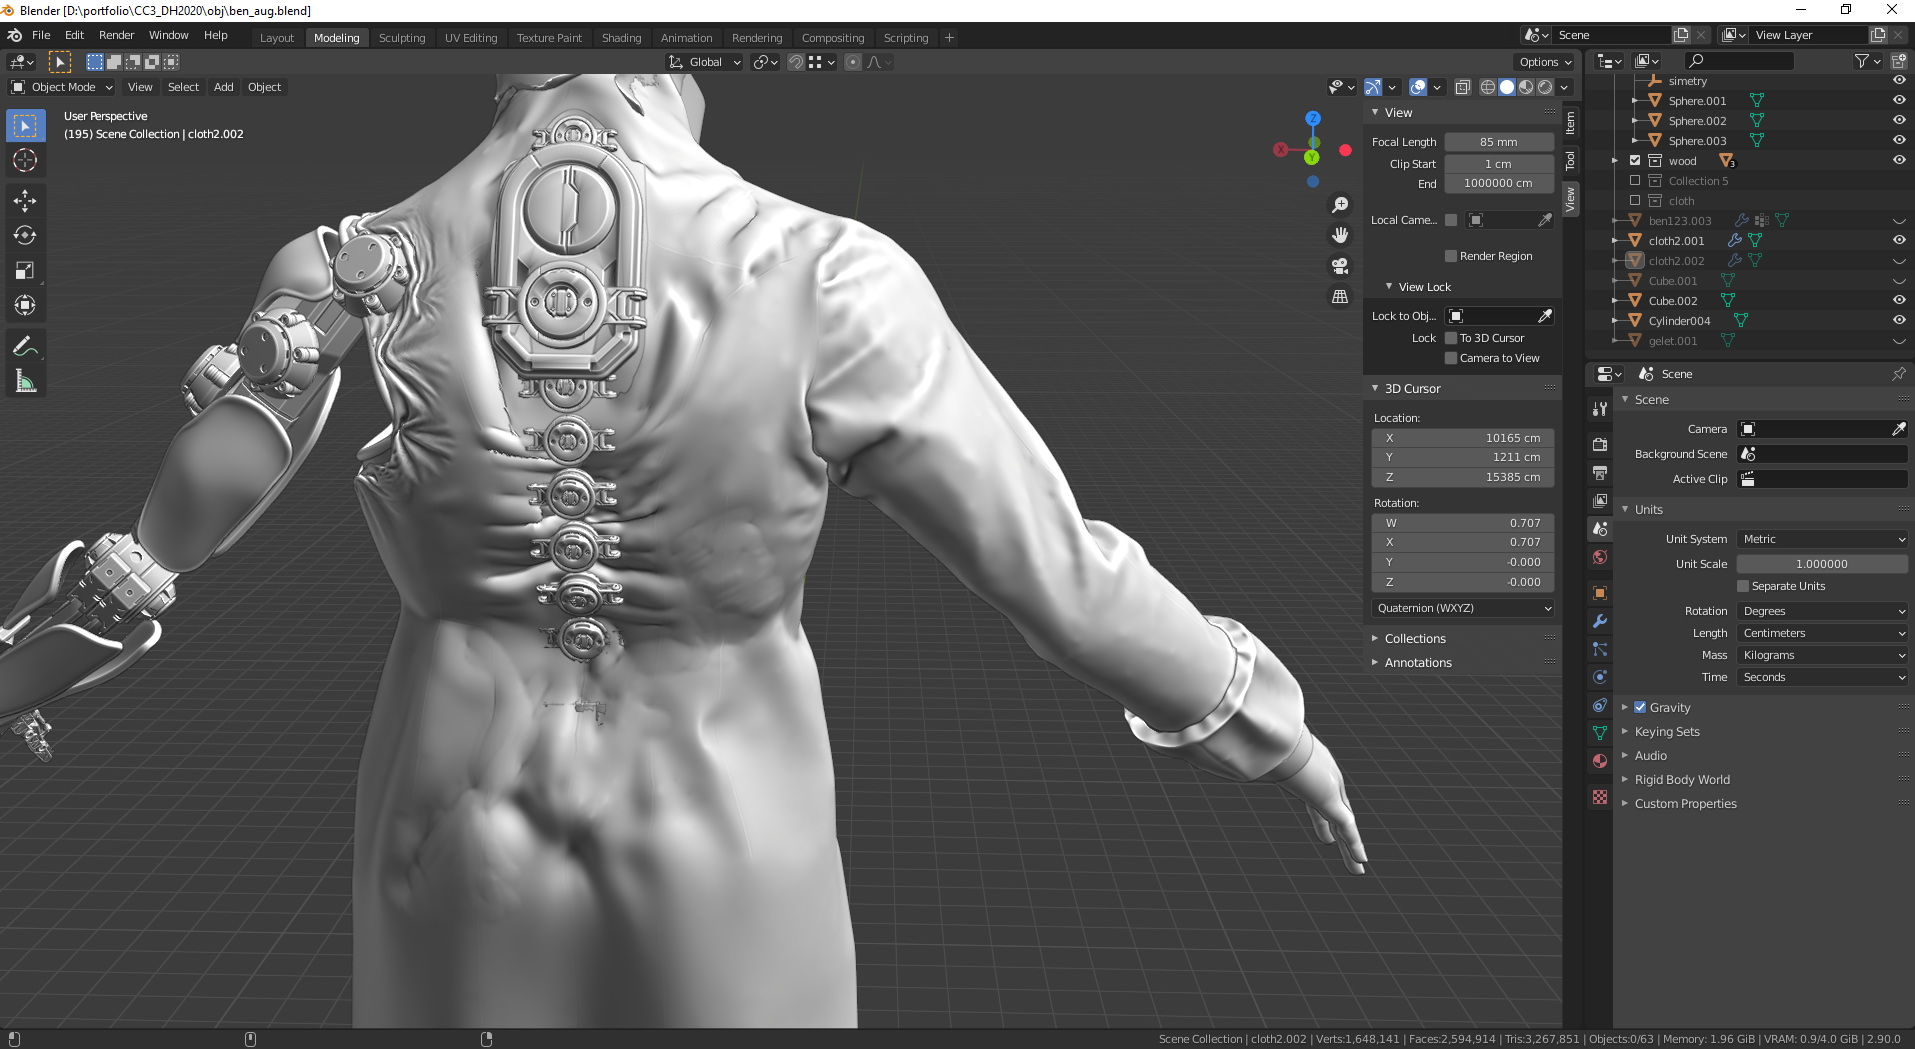Expand the Annotations panel
Image resolution: width=1915 pixels, height=1049 pixels.
coord(1417,662)
